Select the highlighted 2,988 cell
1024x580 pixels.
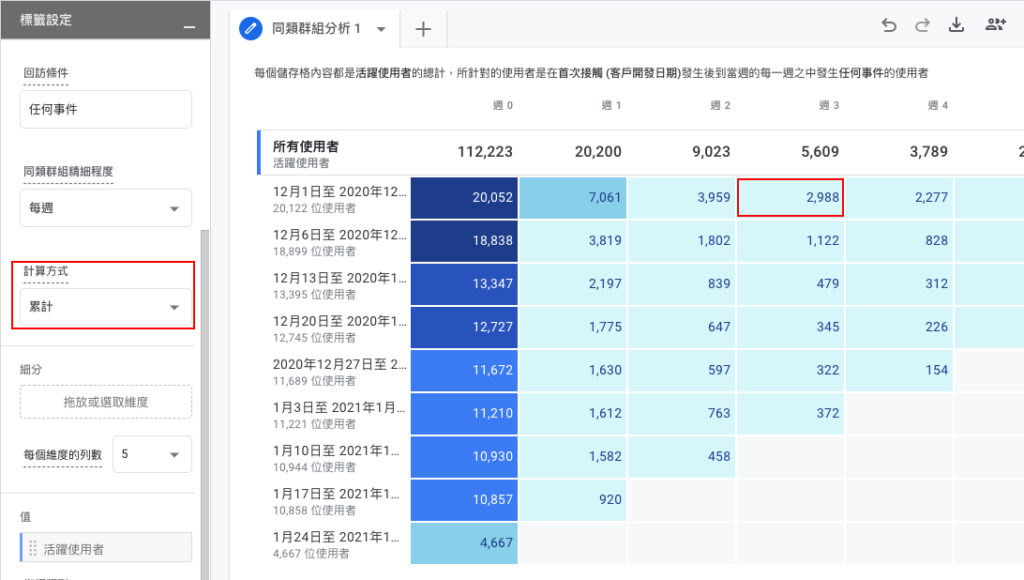(790, 197)
